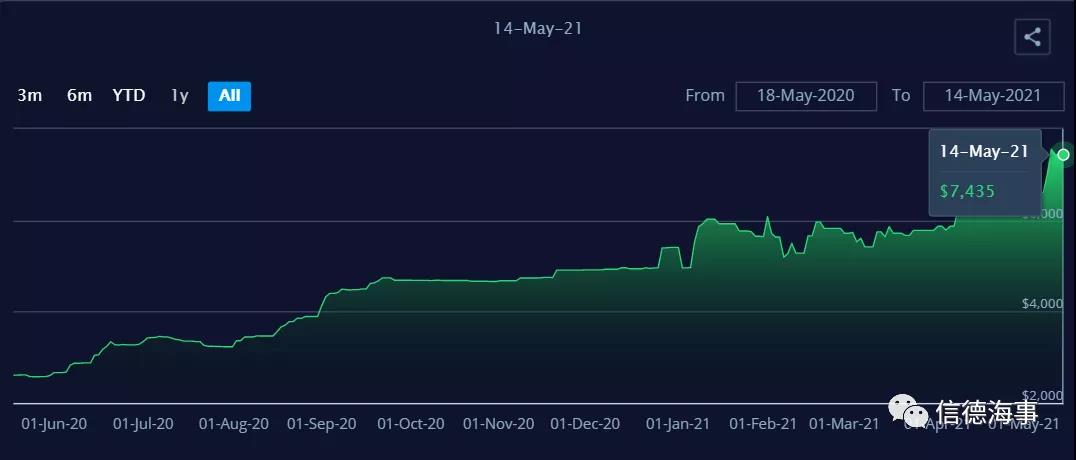The width and height of the screenshot is (1076, 460).
Task: Click the highlighted All range button
Action: coord(229,96)
